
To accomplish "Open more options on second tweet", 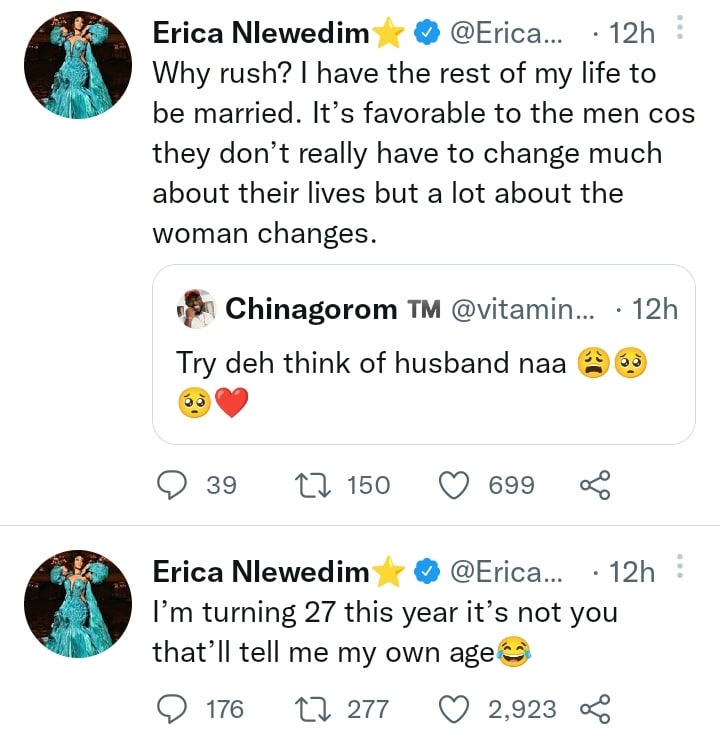I will pyautogui.click(x=680, y=569).
